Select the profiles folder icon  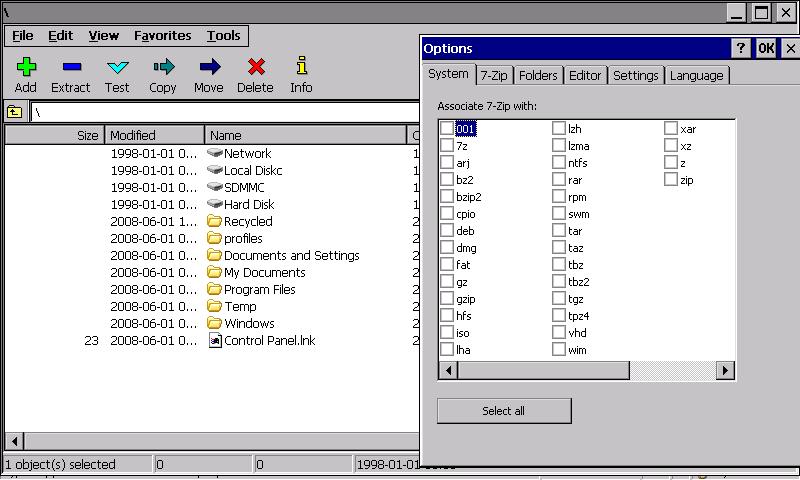215,238
